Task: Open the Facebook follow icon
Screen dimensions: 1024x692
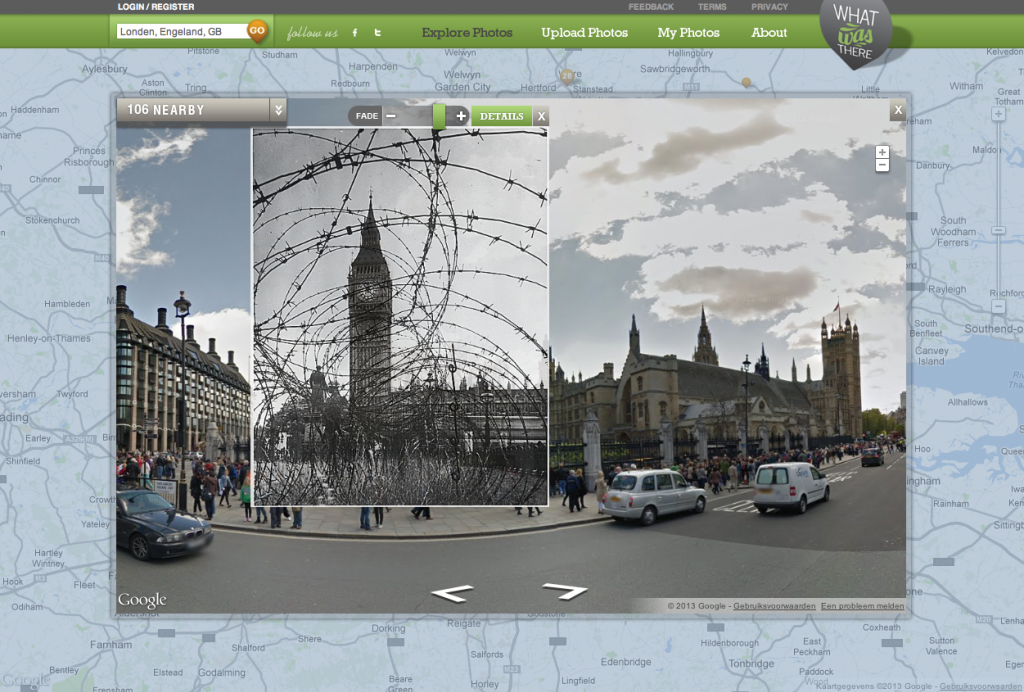Action: 354,33
